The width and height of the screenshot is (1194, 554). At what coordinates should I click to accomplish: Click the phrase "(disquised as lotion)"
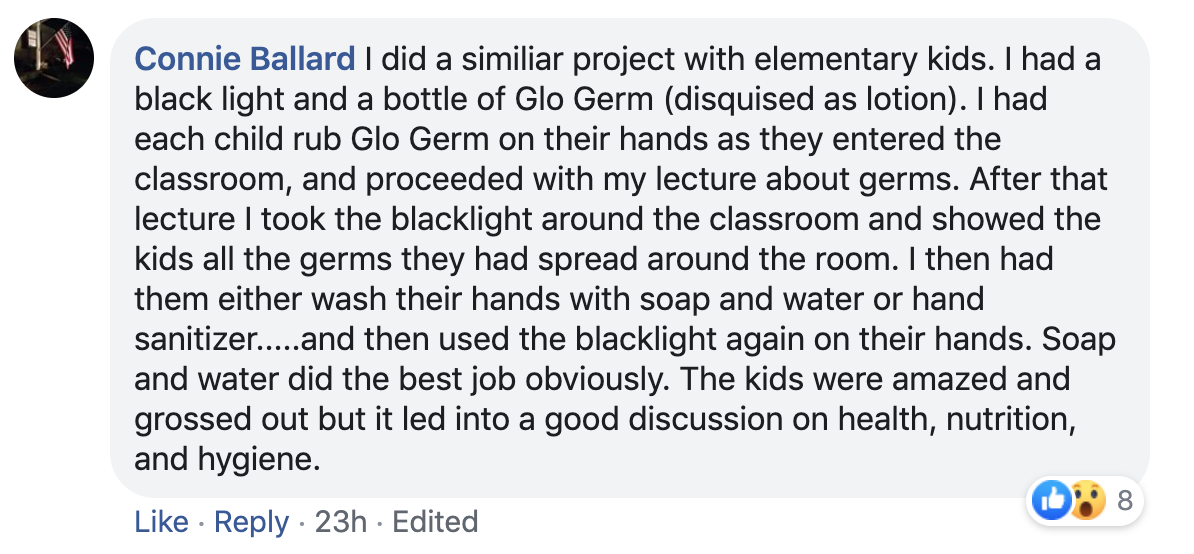805,99
